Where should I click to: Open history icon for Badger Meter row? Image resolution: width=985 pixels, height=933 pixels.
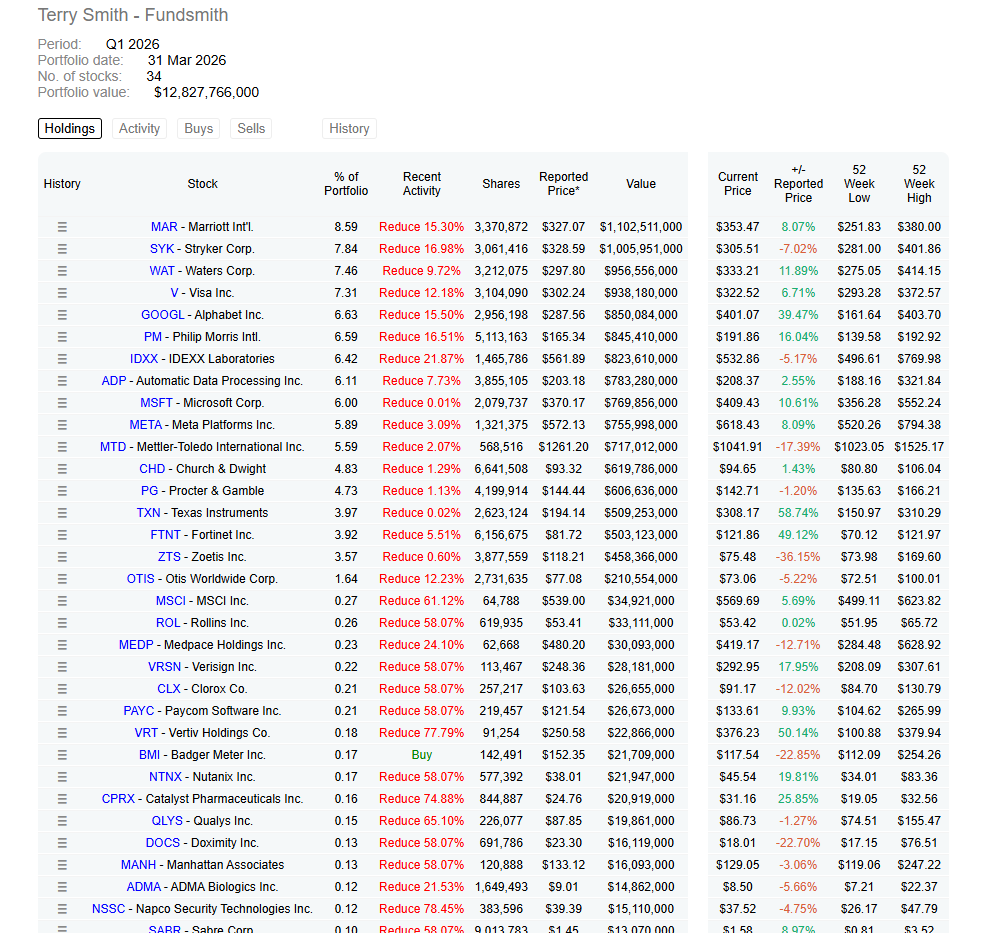(x=62, y=755)
